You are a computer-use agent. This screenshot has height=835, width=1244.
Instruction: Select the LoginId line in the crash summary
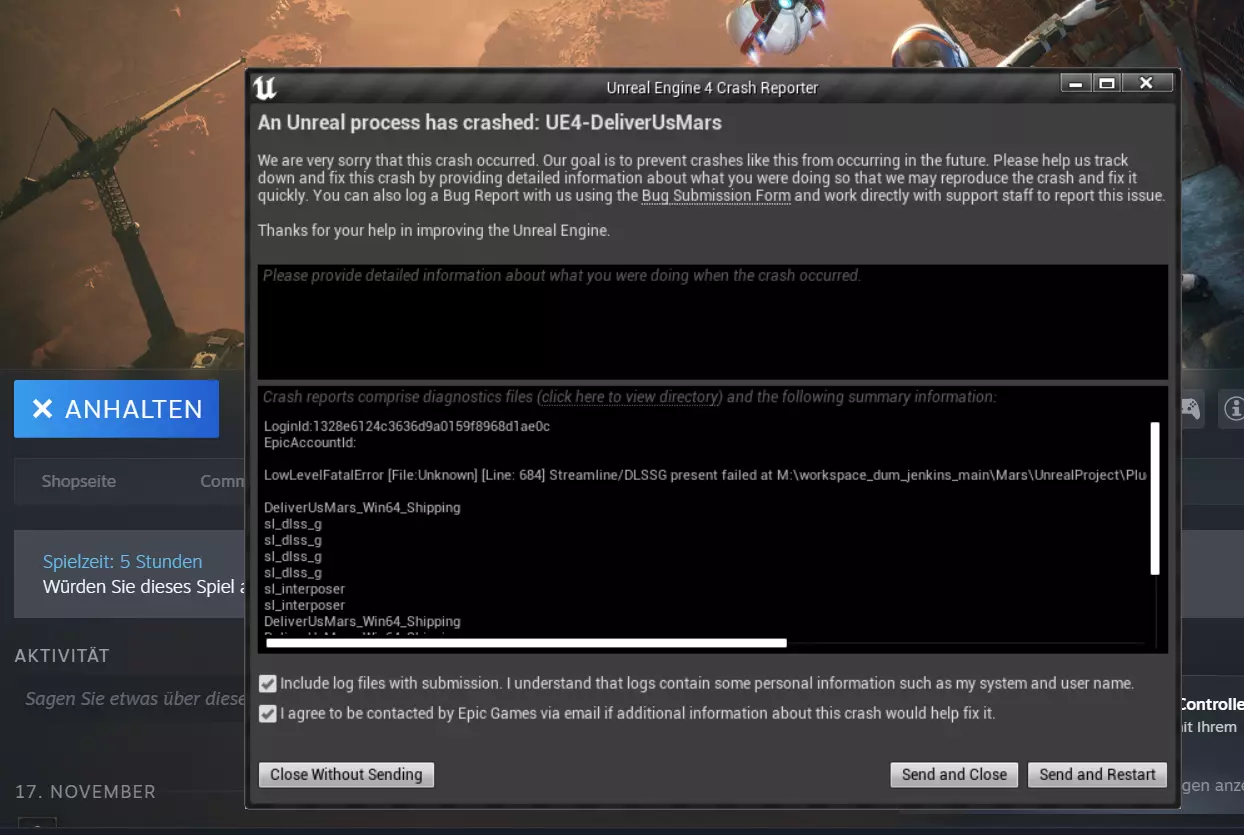(407, 426)
